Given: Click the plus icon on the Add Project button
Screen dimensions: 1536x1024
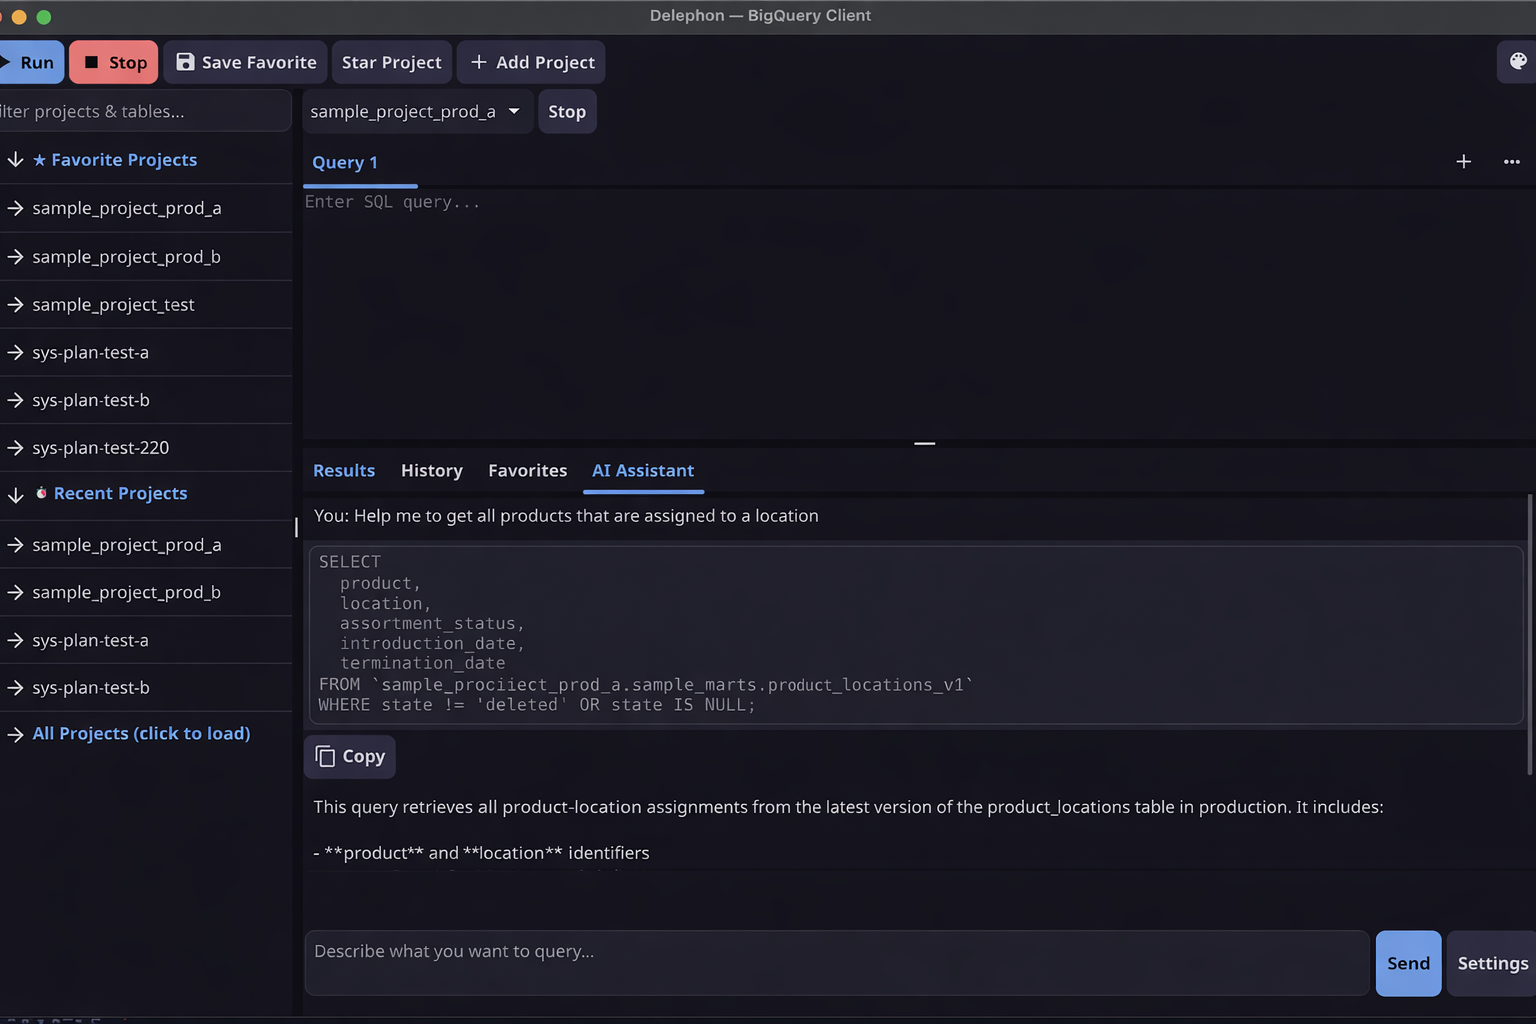Looking at the screenshot, I should [479, 61].
